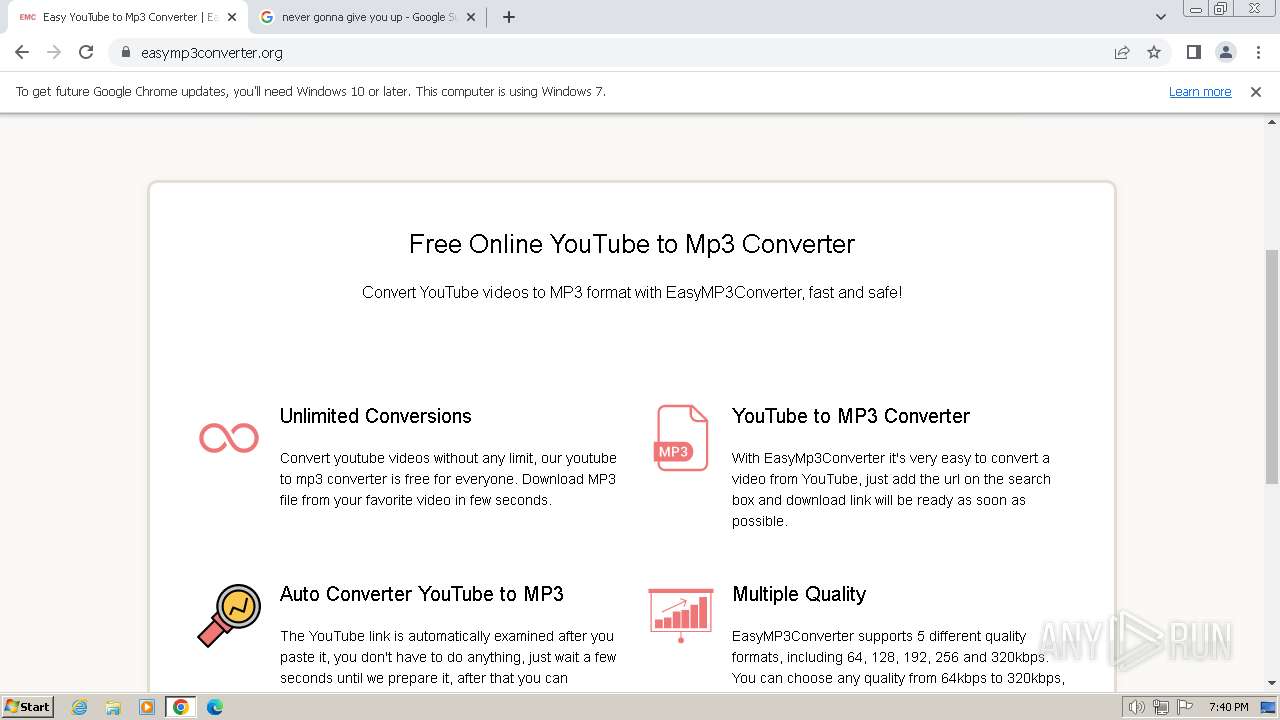Toggle the Chrome side panel
The image size is (1280, 720).
pyautogui.click(x=1193, y=52)
